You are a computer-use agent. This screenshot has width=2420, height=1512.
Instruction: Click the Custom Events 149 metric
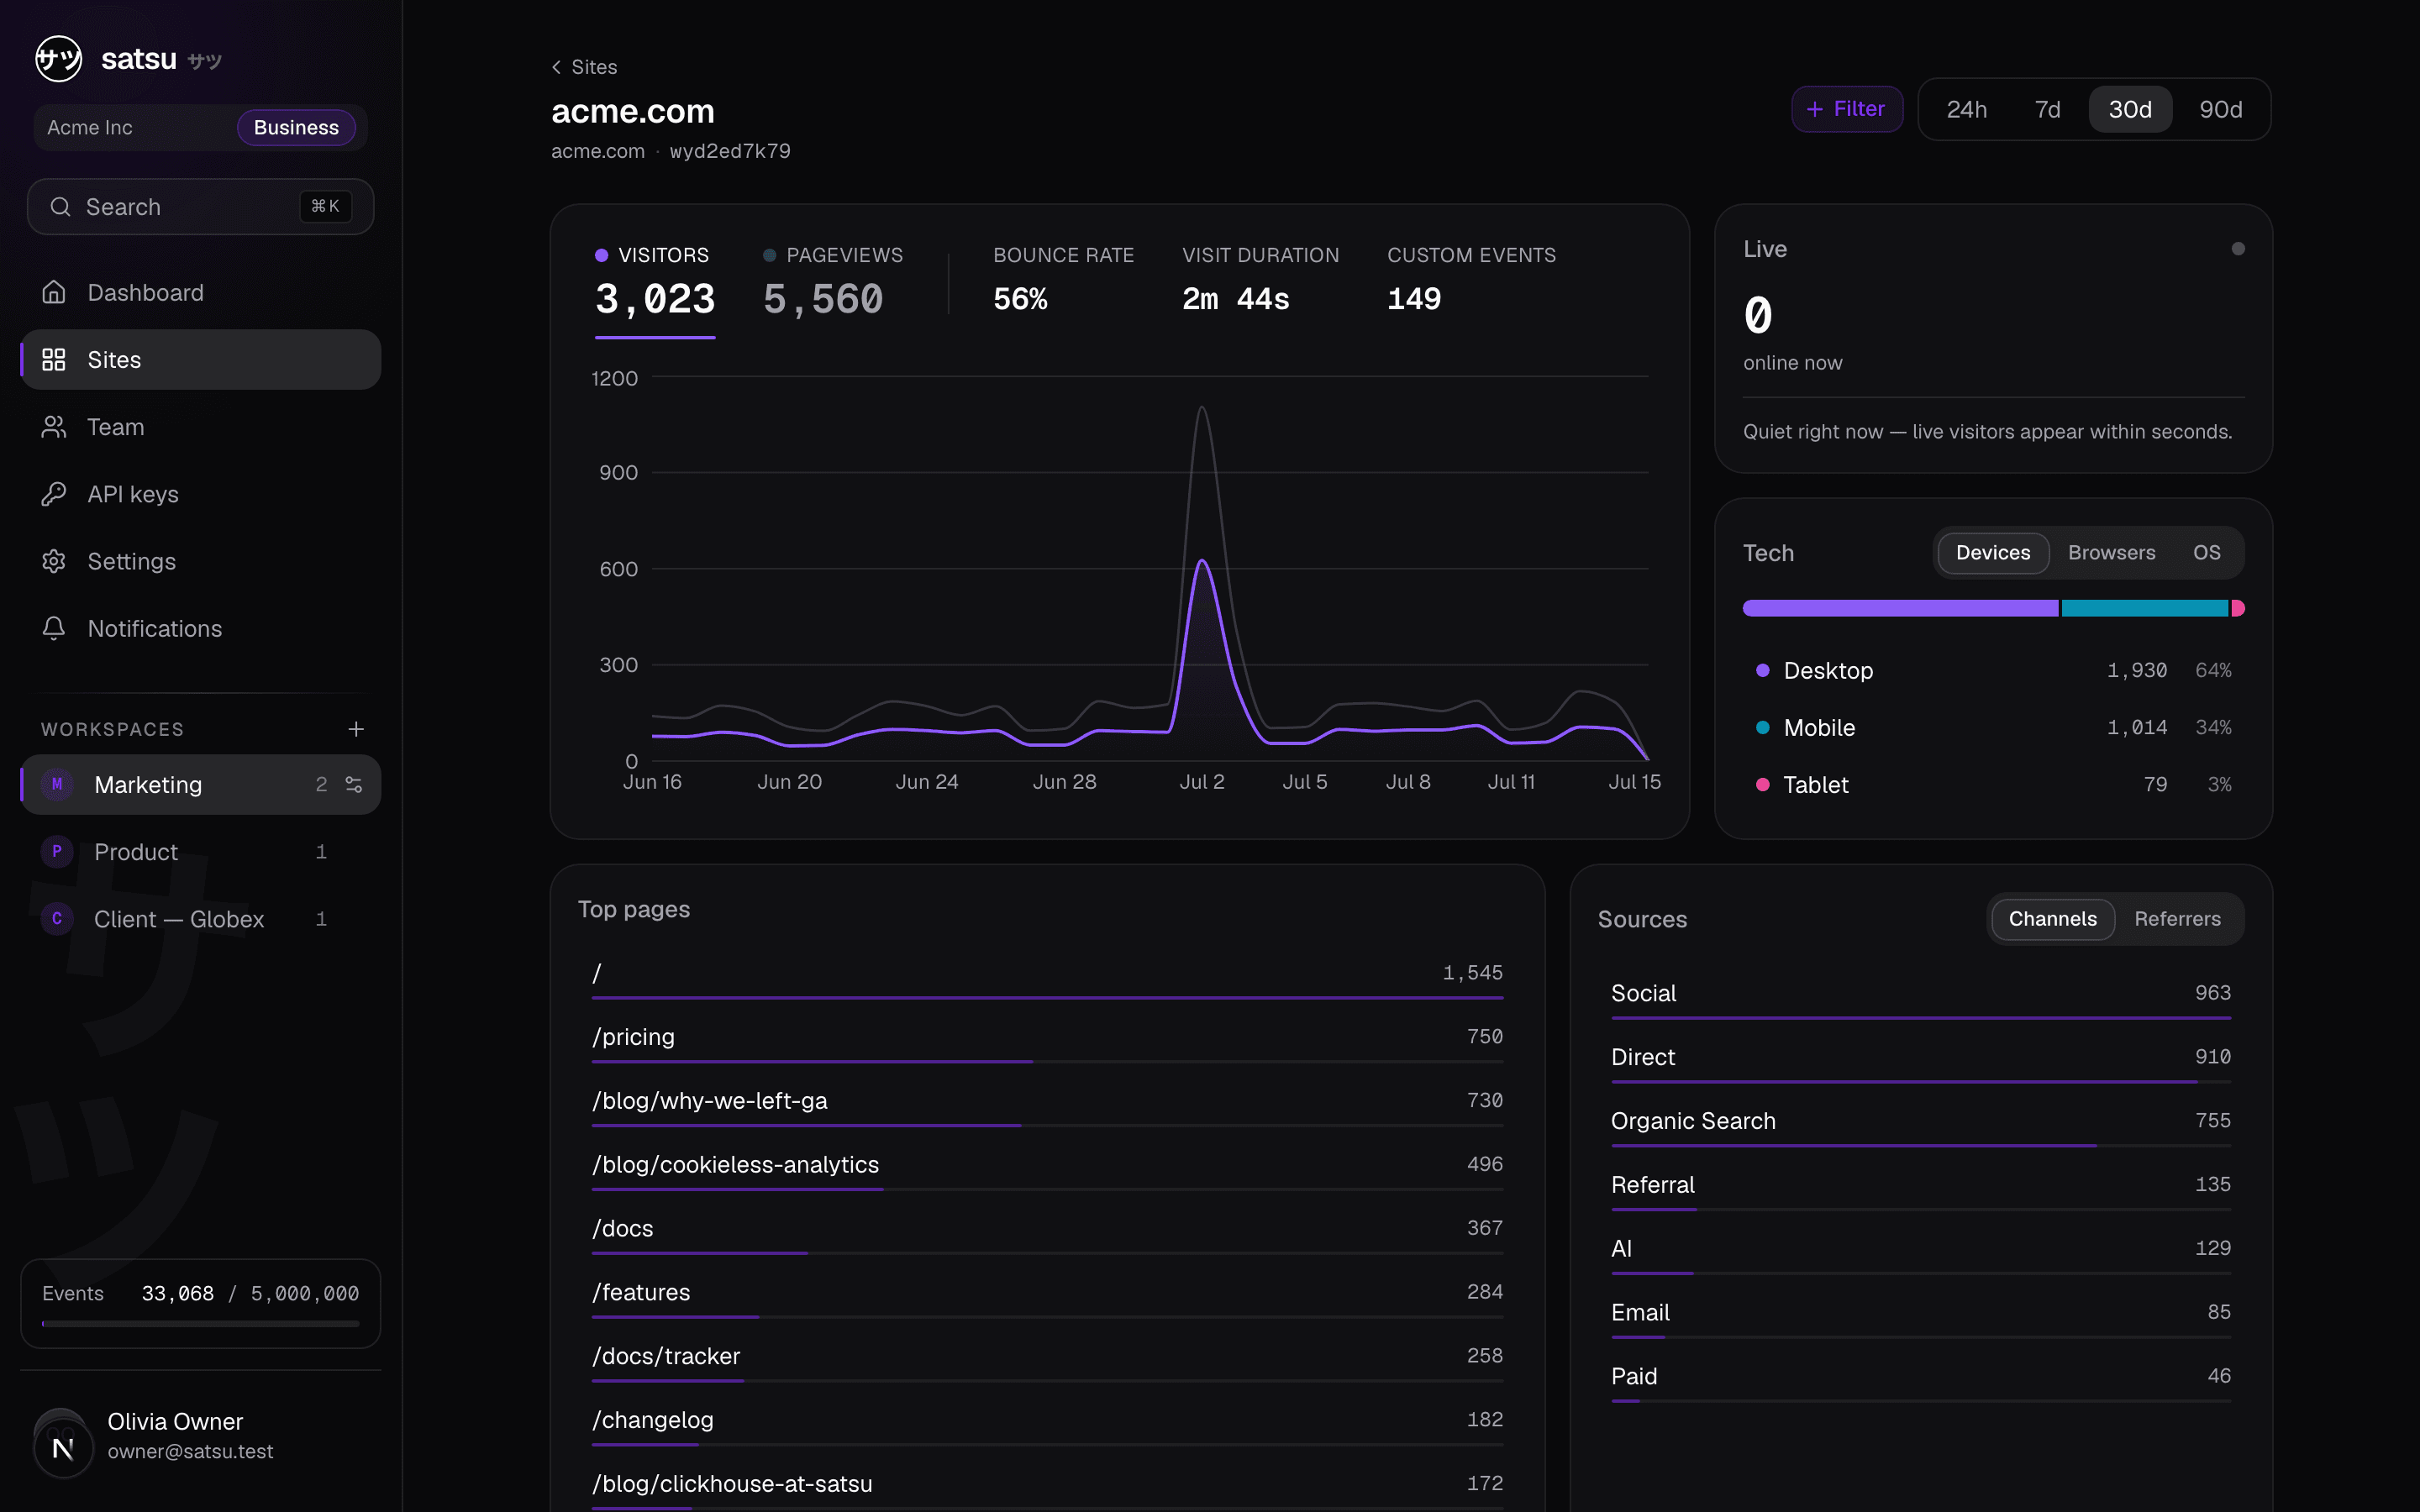tap(1471, 280)
